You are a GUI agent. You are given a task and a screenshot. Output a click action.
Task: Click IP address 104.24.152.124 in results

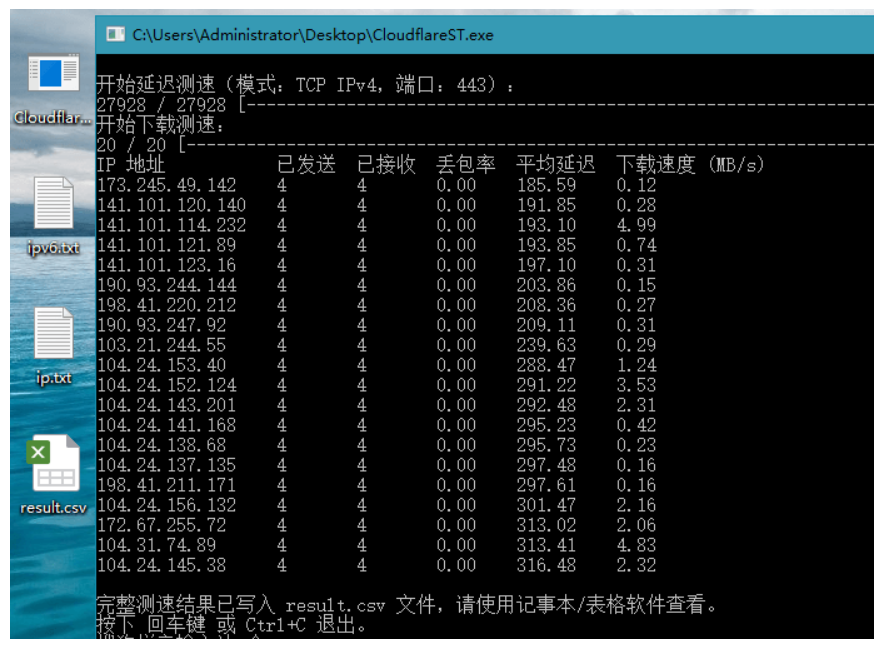click(x=166, y=385)
